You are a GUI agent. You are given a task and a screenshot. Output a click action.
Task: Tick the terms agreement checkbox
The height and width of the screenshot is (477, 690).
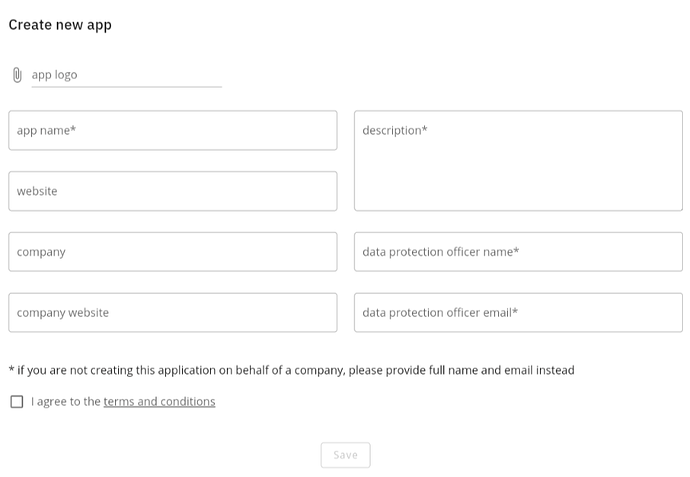click(x=17, y=402)
